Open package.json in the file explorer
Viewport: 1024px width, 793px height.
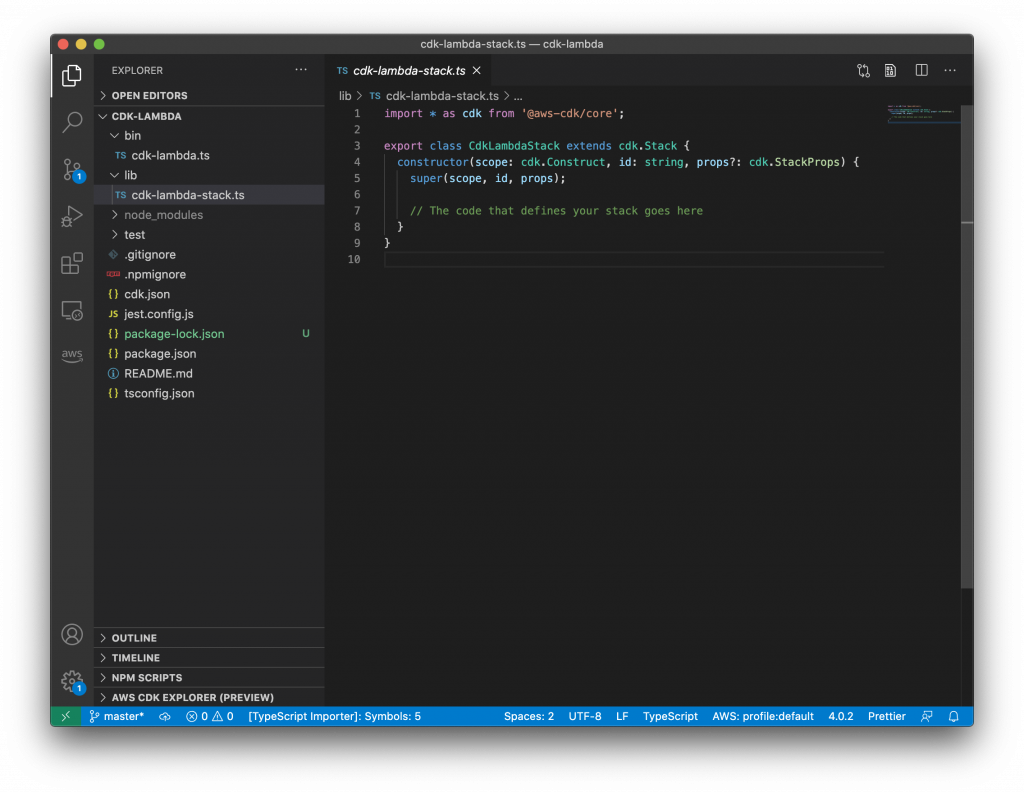click(160, 354)
